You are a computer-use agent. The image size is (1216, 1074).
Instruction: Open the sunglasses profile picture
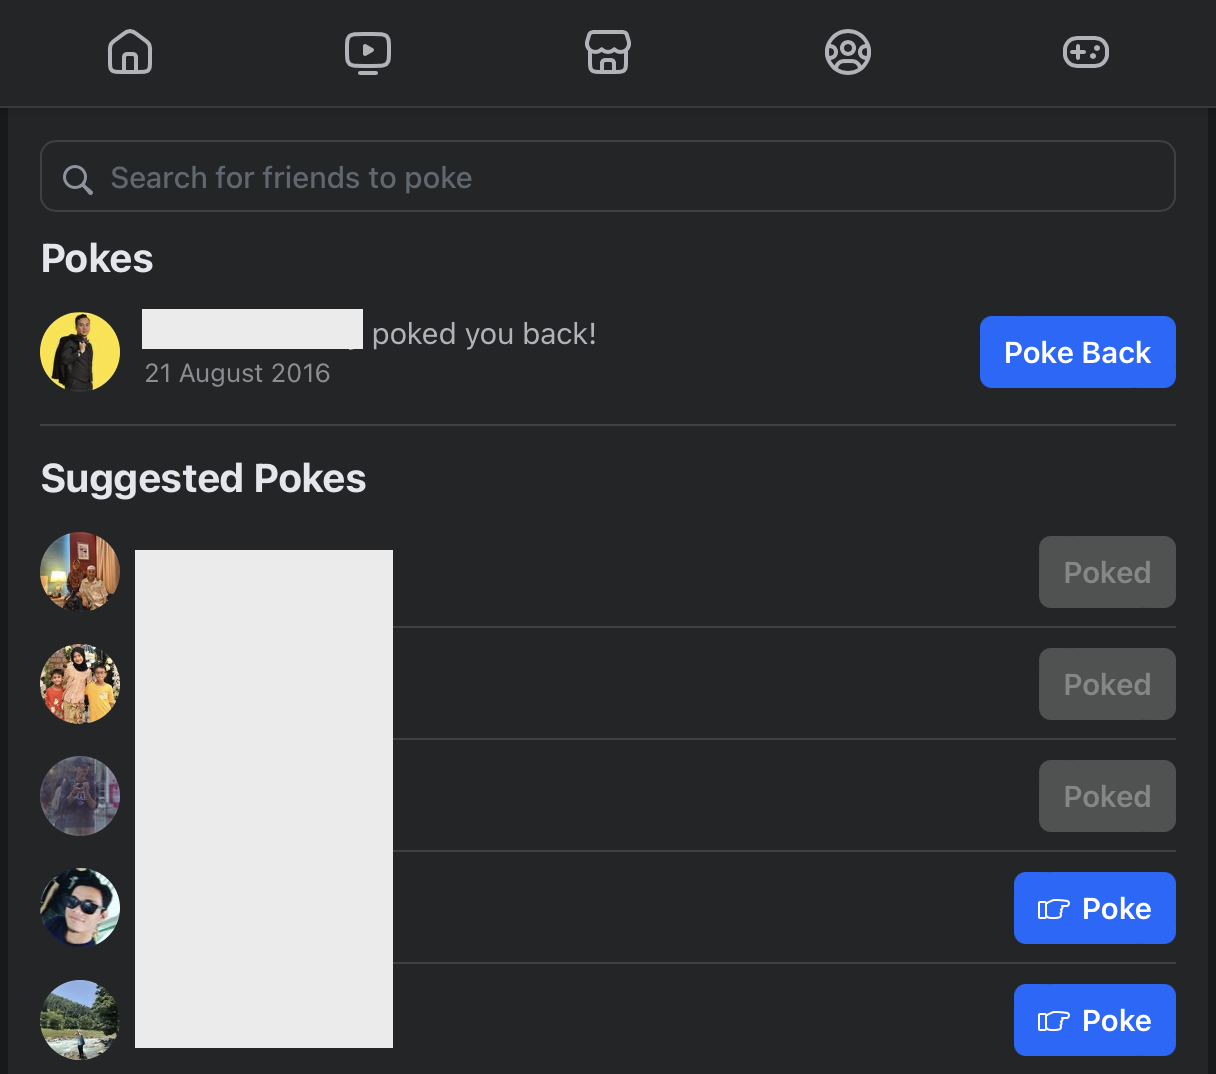[80, 908]
